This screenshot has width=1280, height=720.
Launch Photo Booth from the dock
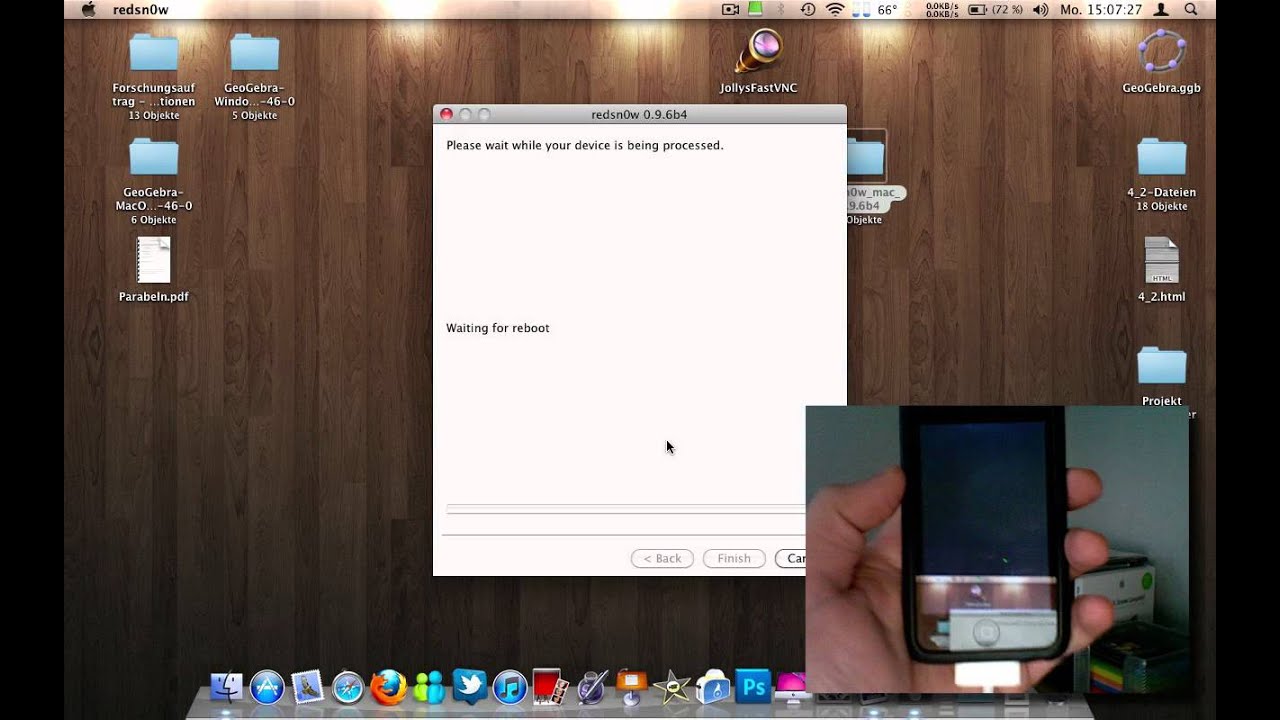tap(551, 687)
